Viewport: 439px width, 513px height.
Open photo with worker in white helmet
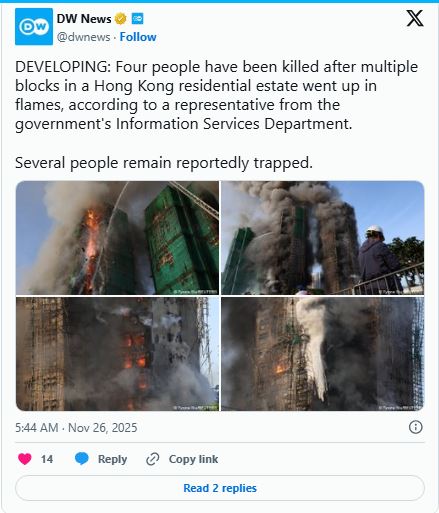pos(323,238)
